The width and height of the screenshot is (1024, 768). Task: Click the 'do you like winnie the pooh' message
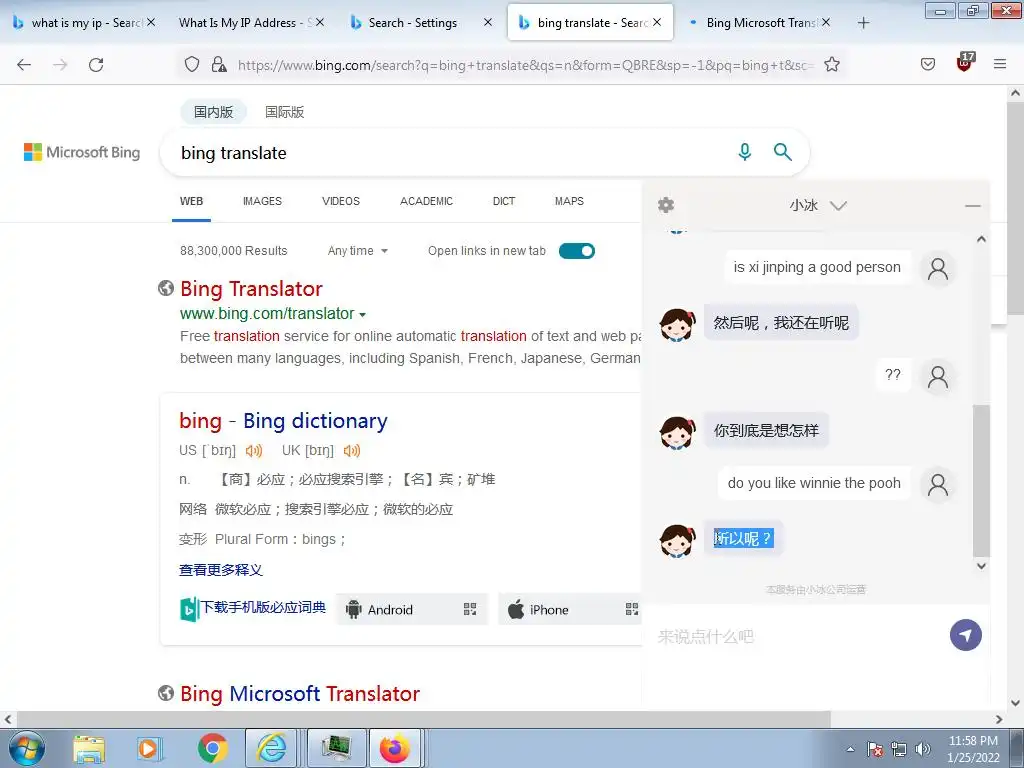tap(814, 483)
